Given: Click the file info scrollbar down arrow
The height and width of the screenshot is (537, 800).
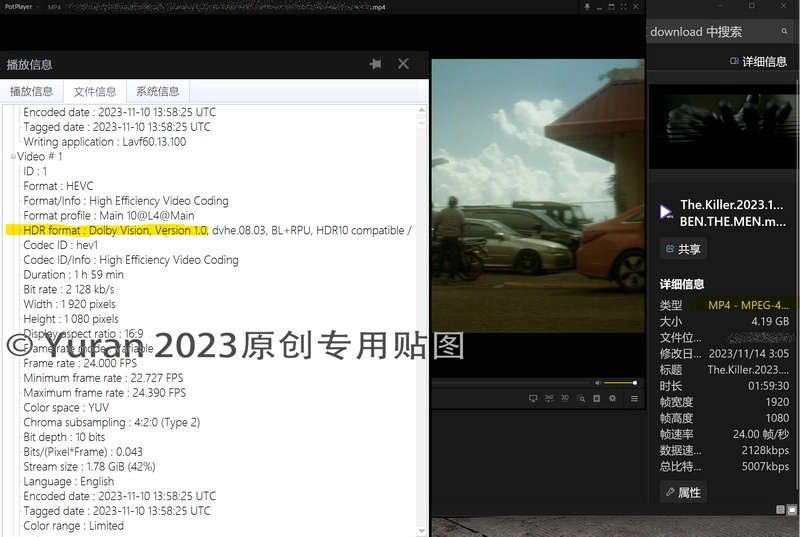Looking at the screenshot, I should [421, 531].
